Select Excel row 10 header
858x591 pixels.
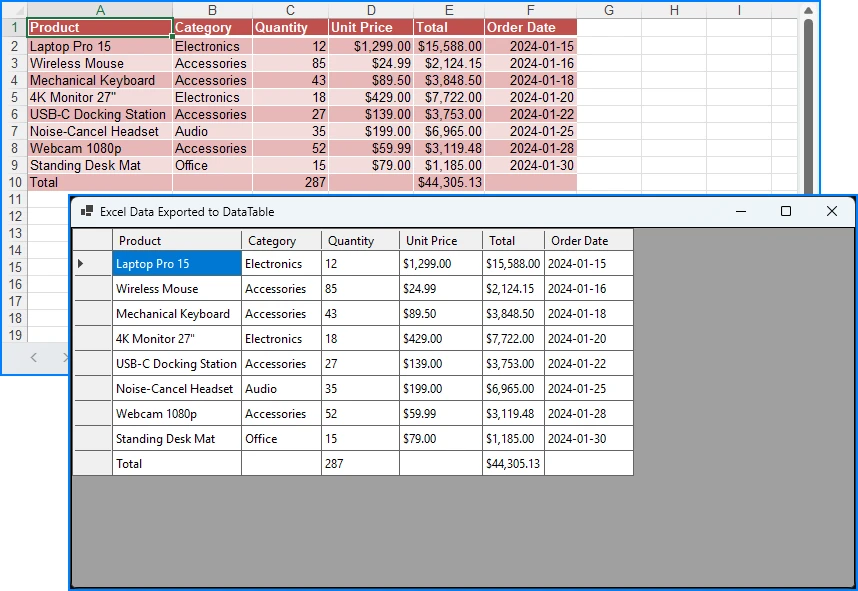pos(14,182)
